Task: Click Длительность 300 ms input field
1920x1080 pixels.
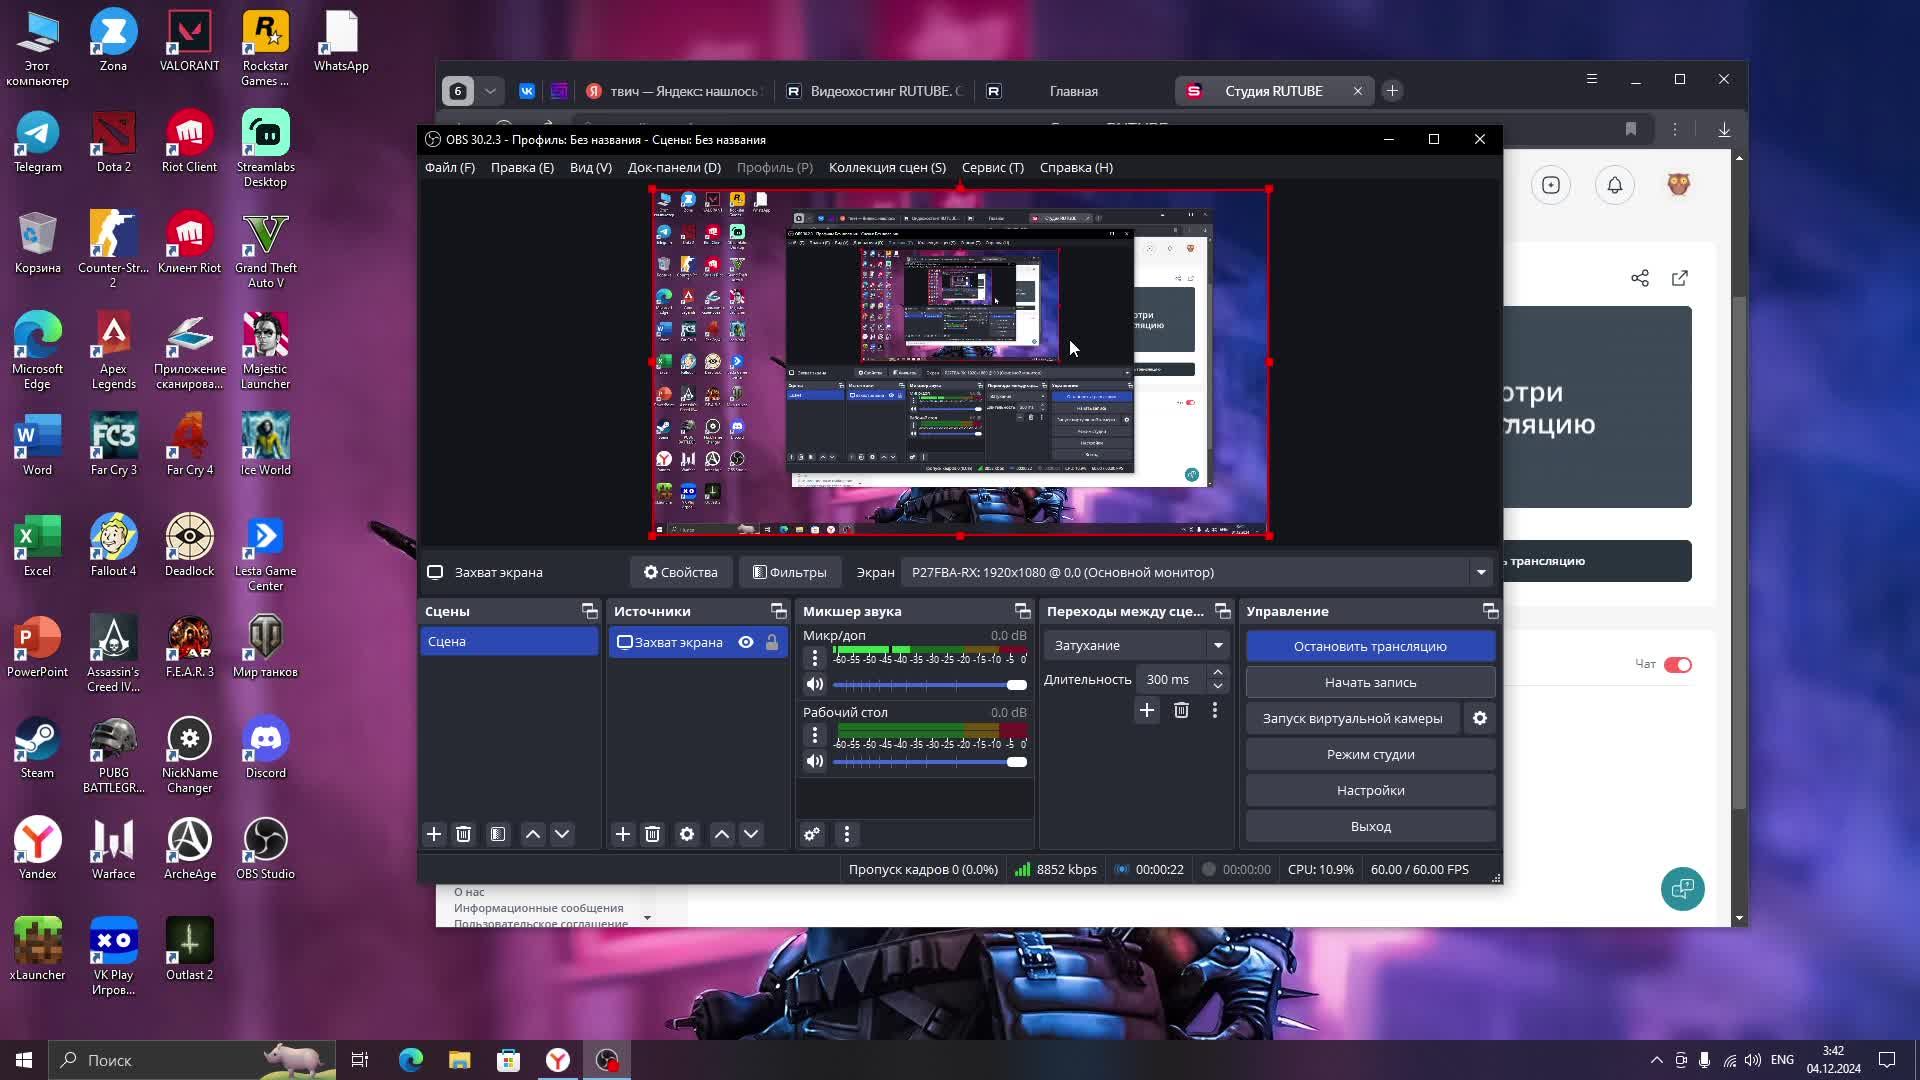Action: coord(1172,679)
